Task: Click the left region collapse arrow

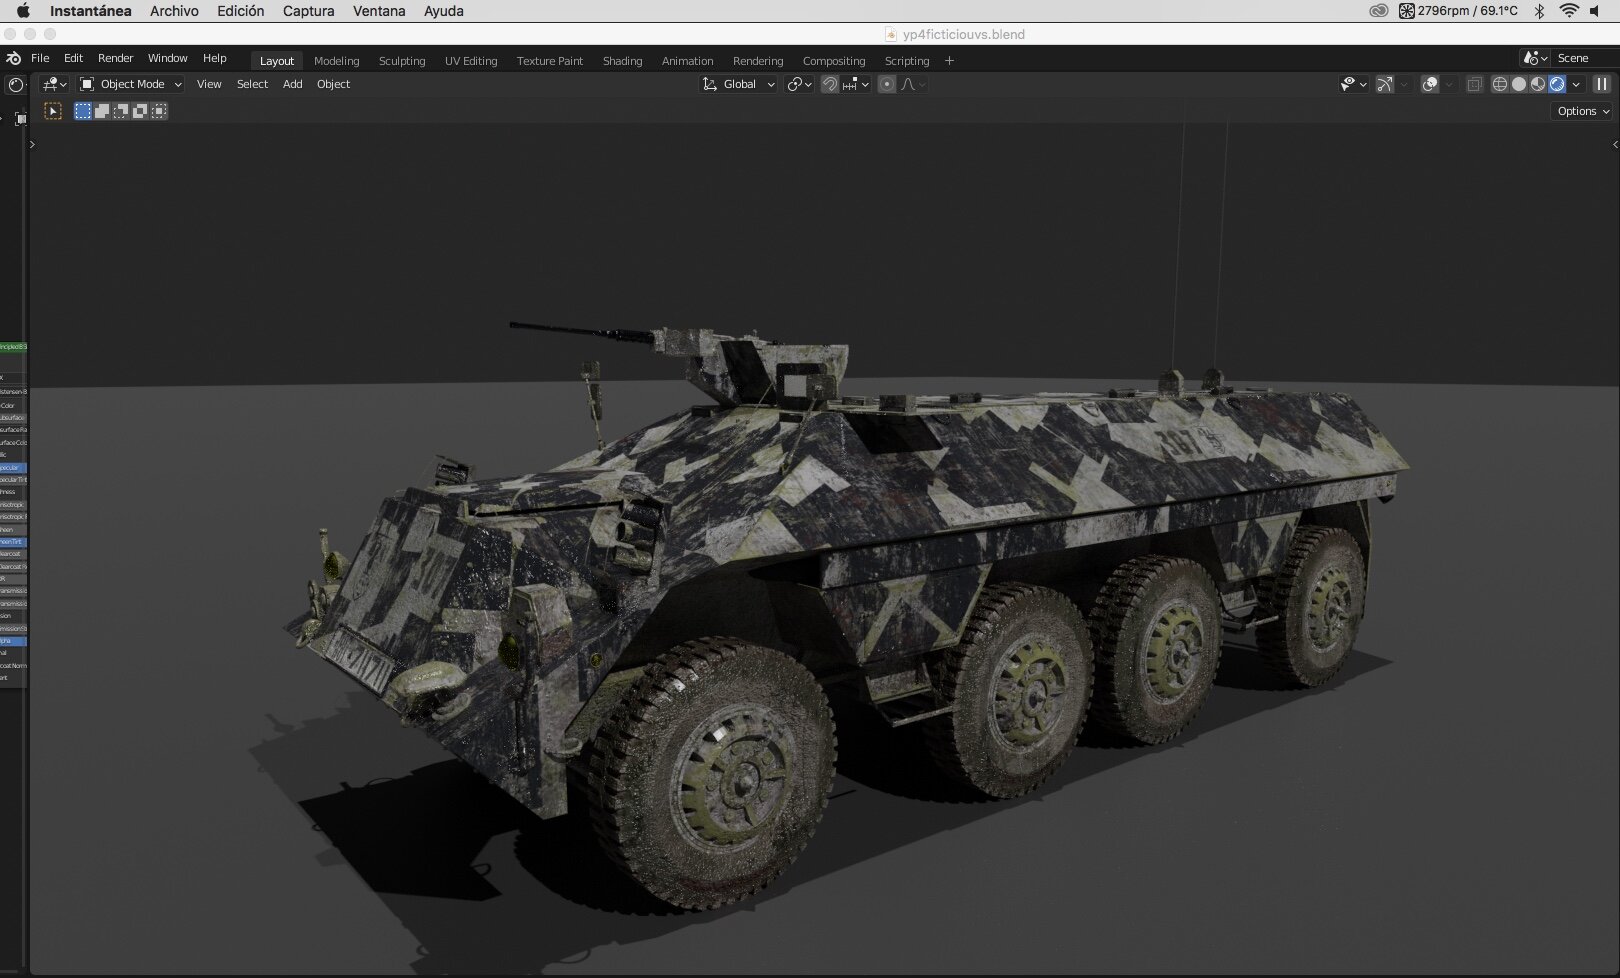Action: 32,145
